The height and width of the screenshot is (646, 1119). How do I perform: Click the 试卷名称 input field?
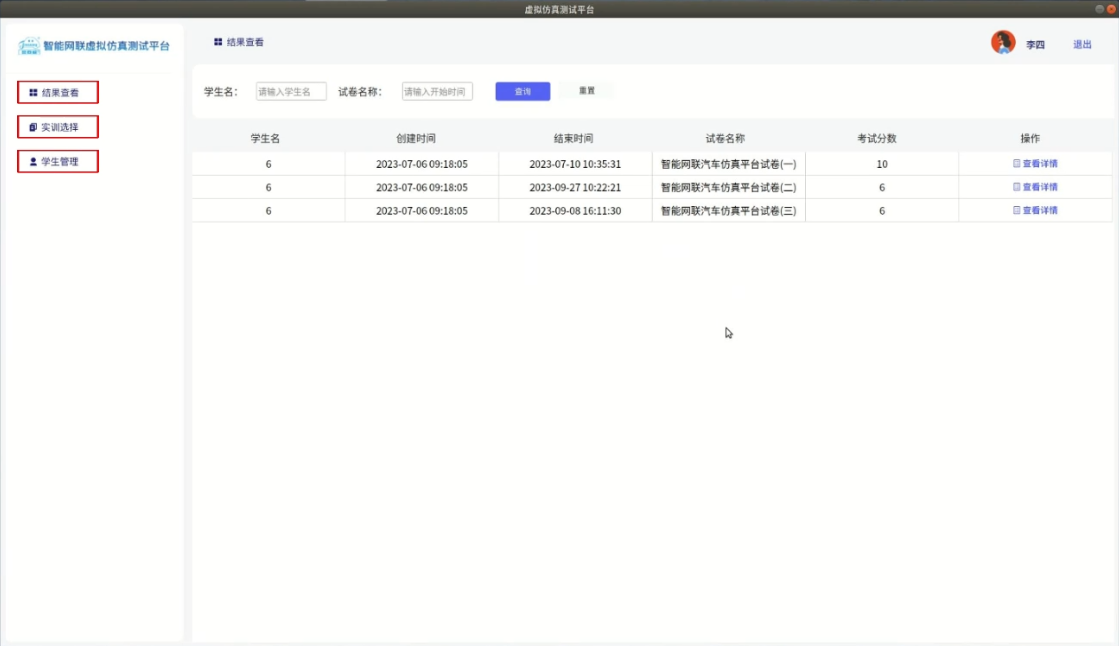(436, 90)
